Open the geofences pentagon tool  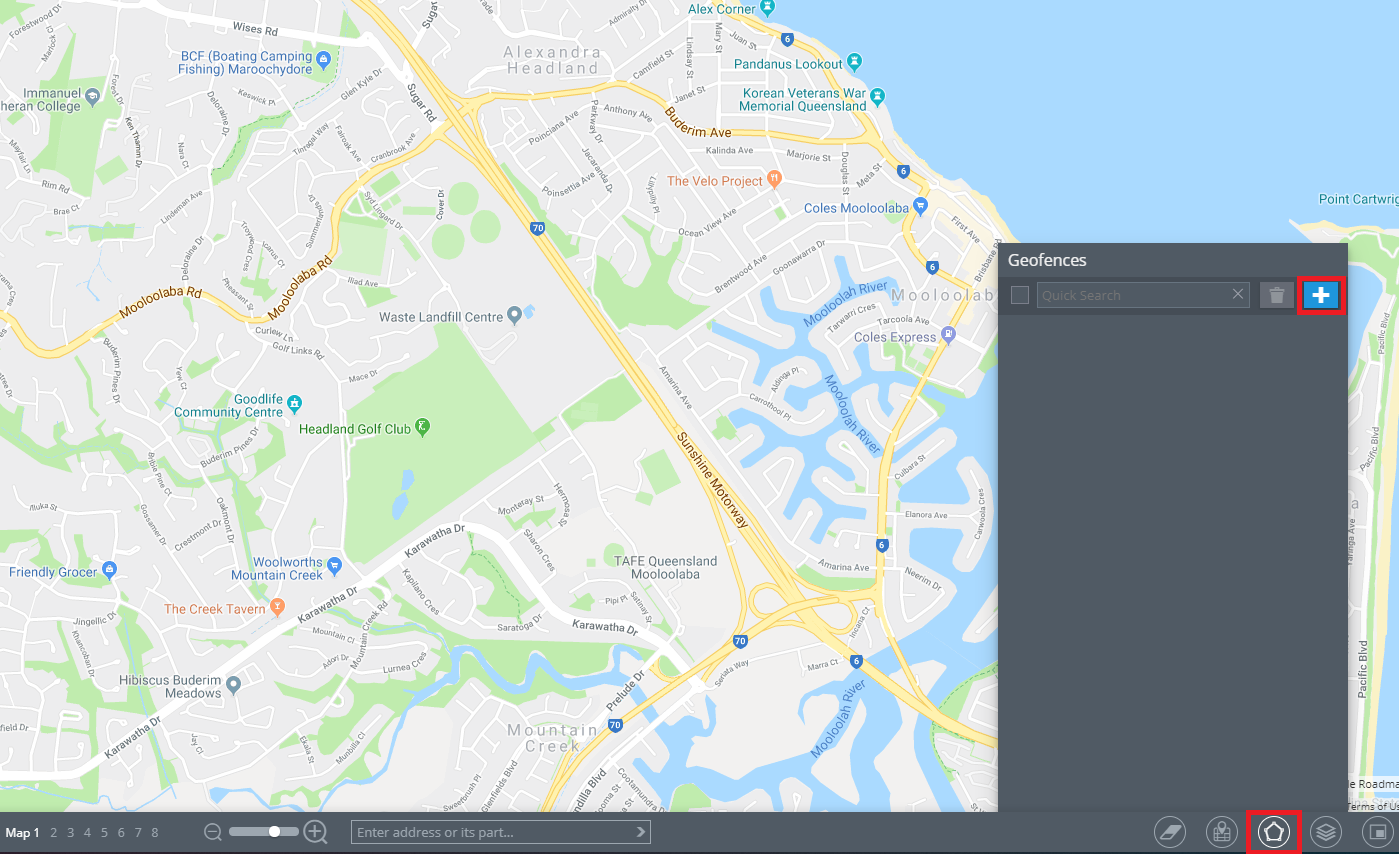point(1273,831)
